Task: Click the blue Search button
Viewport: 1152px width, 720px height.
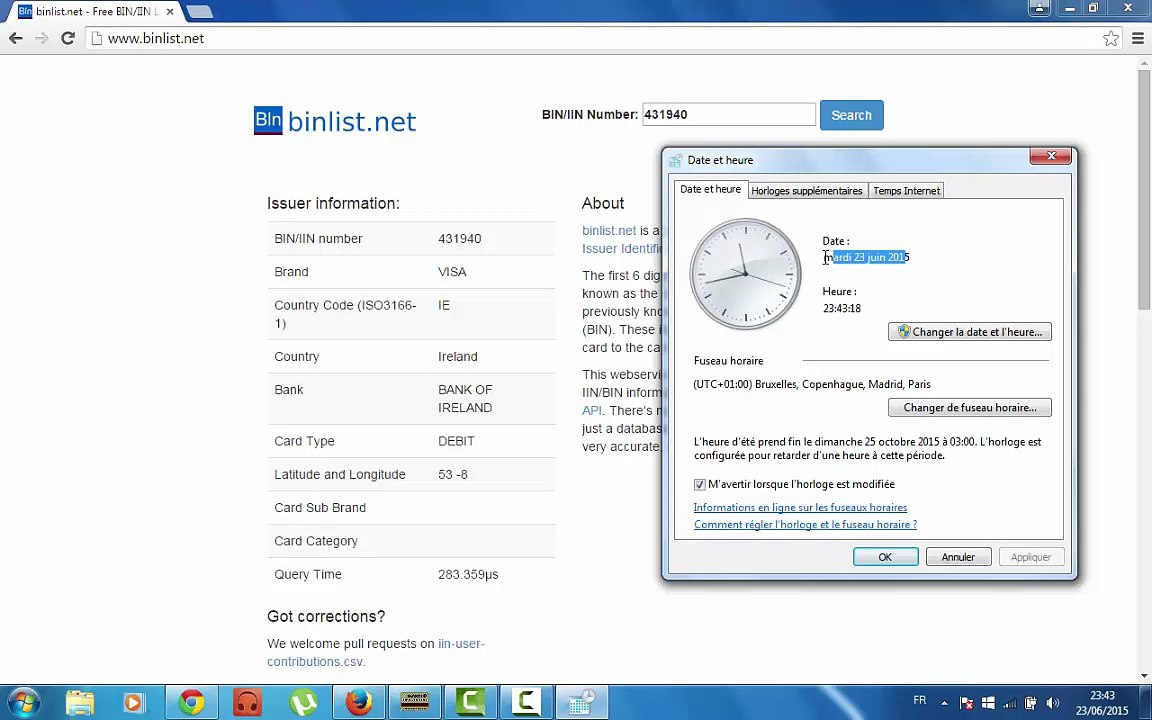Action: click(x=852, y=115)
